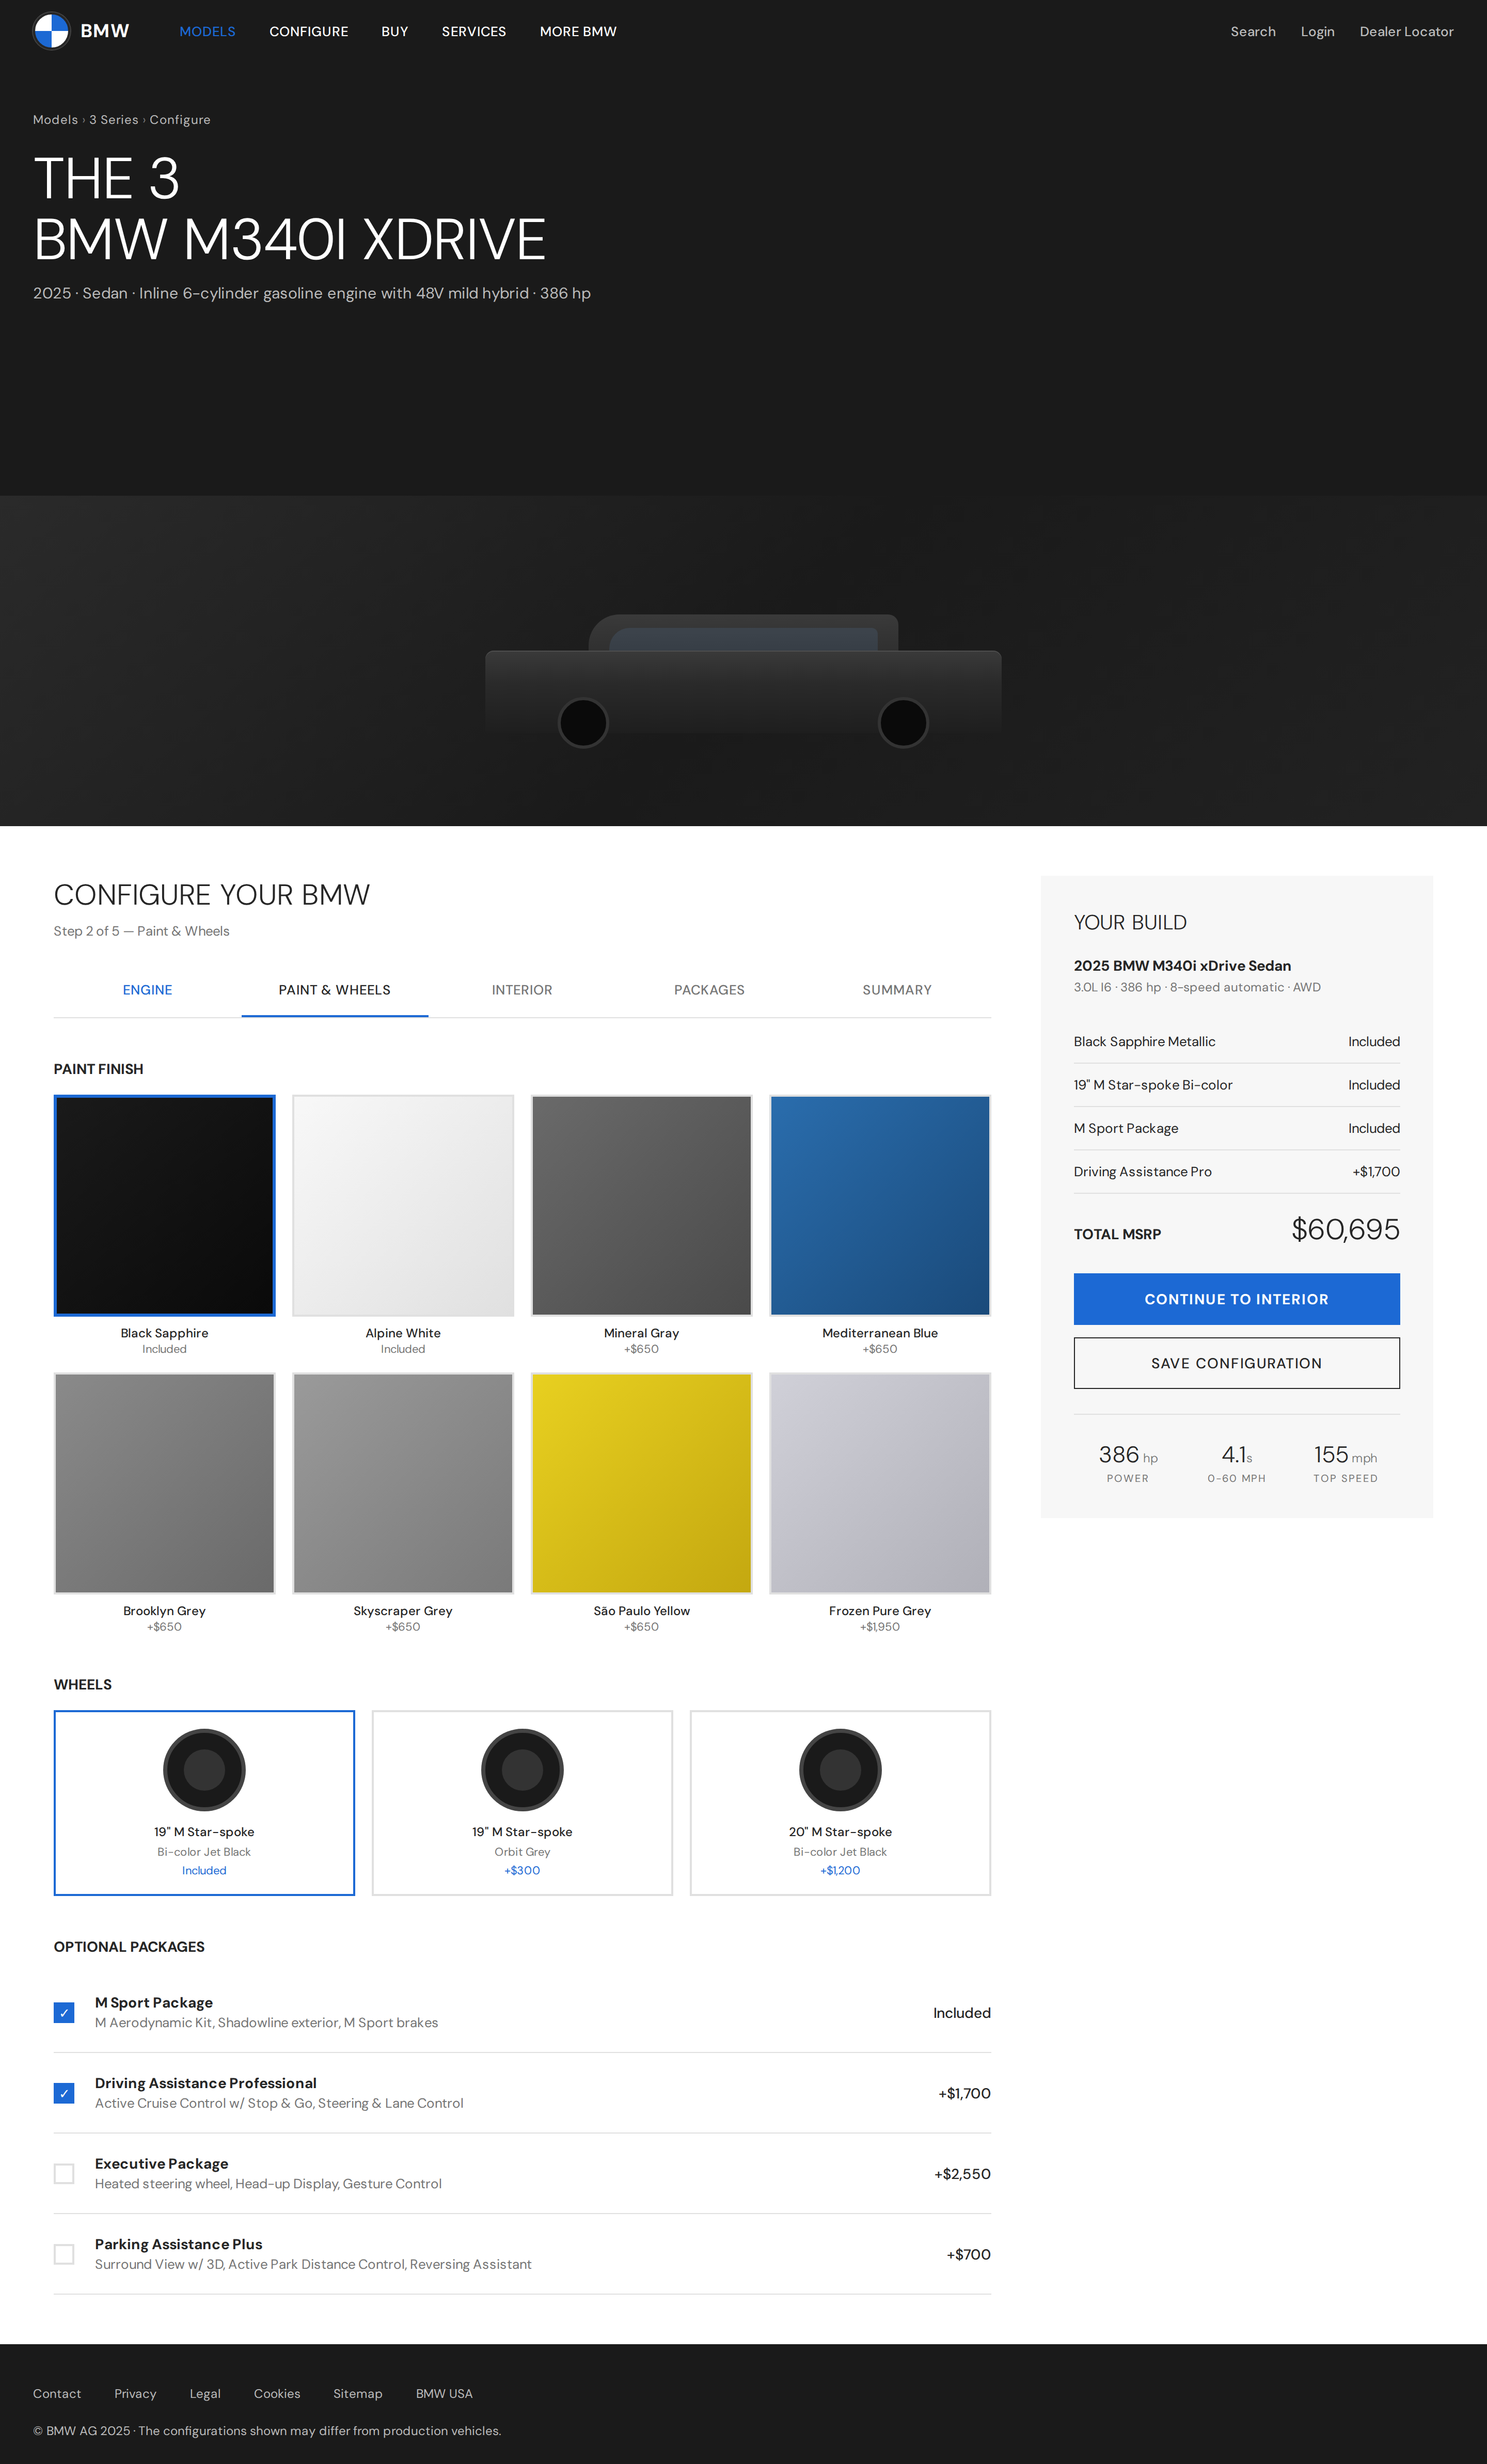Enable the Executive Package checkbox
The height and width of the screenshot is (2464, 1487).
[64, 2174]
